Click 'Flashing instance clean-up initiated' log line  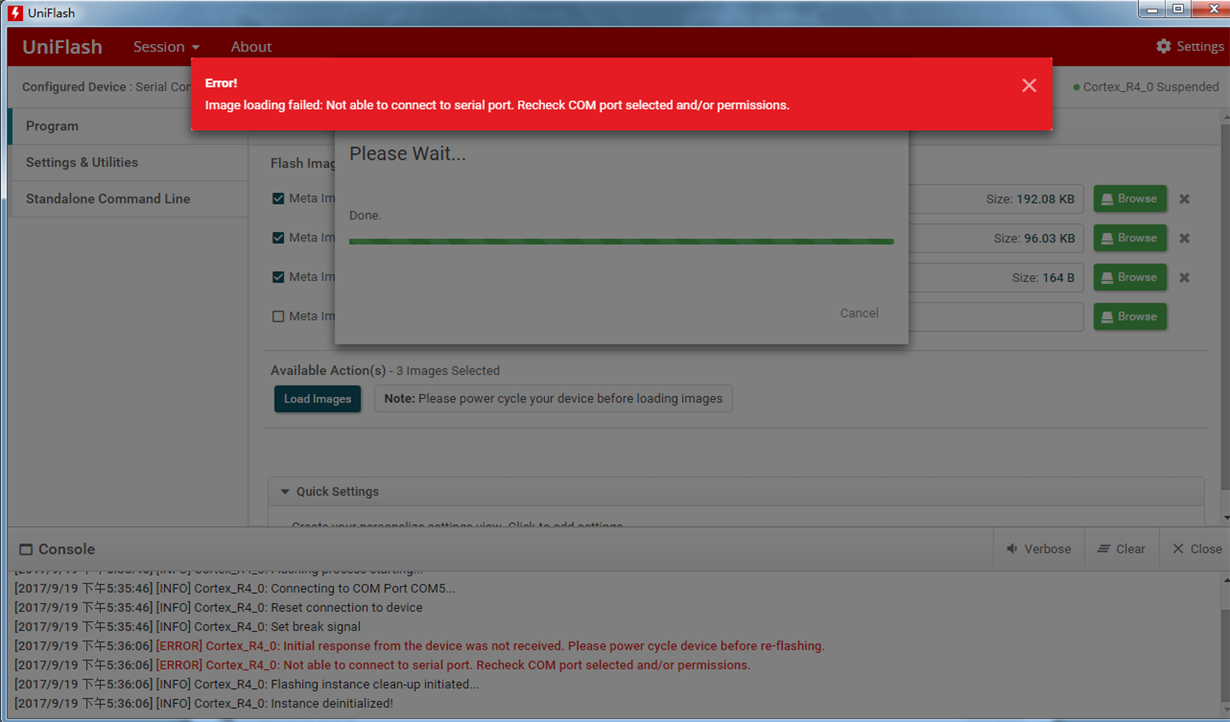[246, 684]
